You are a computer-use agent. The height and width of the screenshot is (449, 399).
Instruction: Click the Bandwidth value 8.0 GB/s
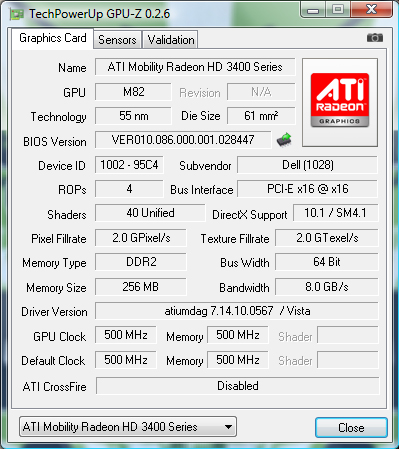pyautogui.click(x=327, y=287)
